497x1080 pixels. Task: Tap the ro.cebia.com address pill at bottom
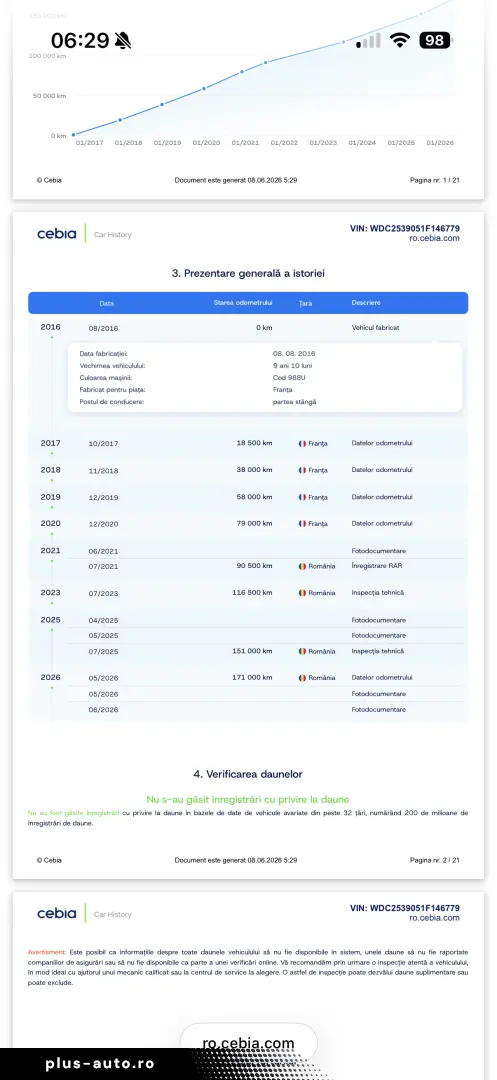(248, 1043)
